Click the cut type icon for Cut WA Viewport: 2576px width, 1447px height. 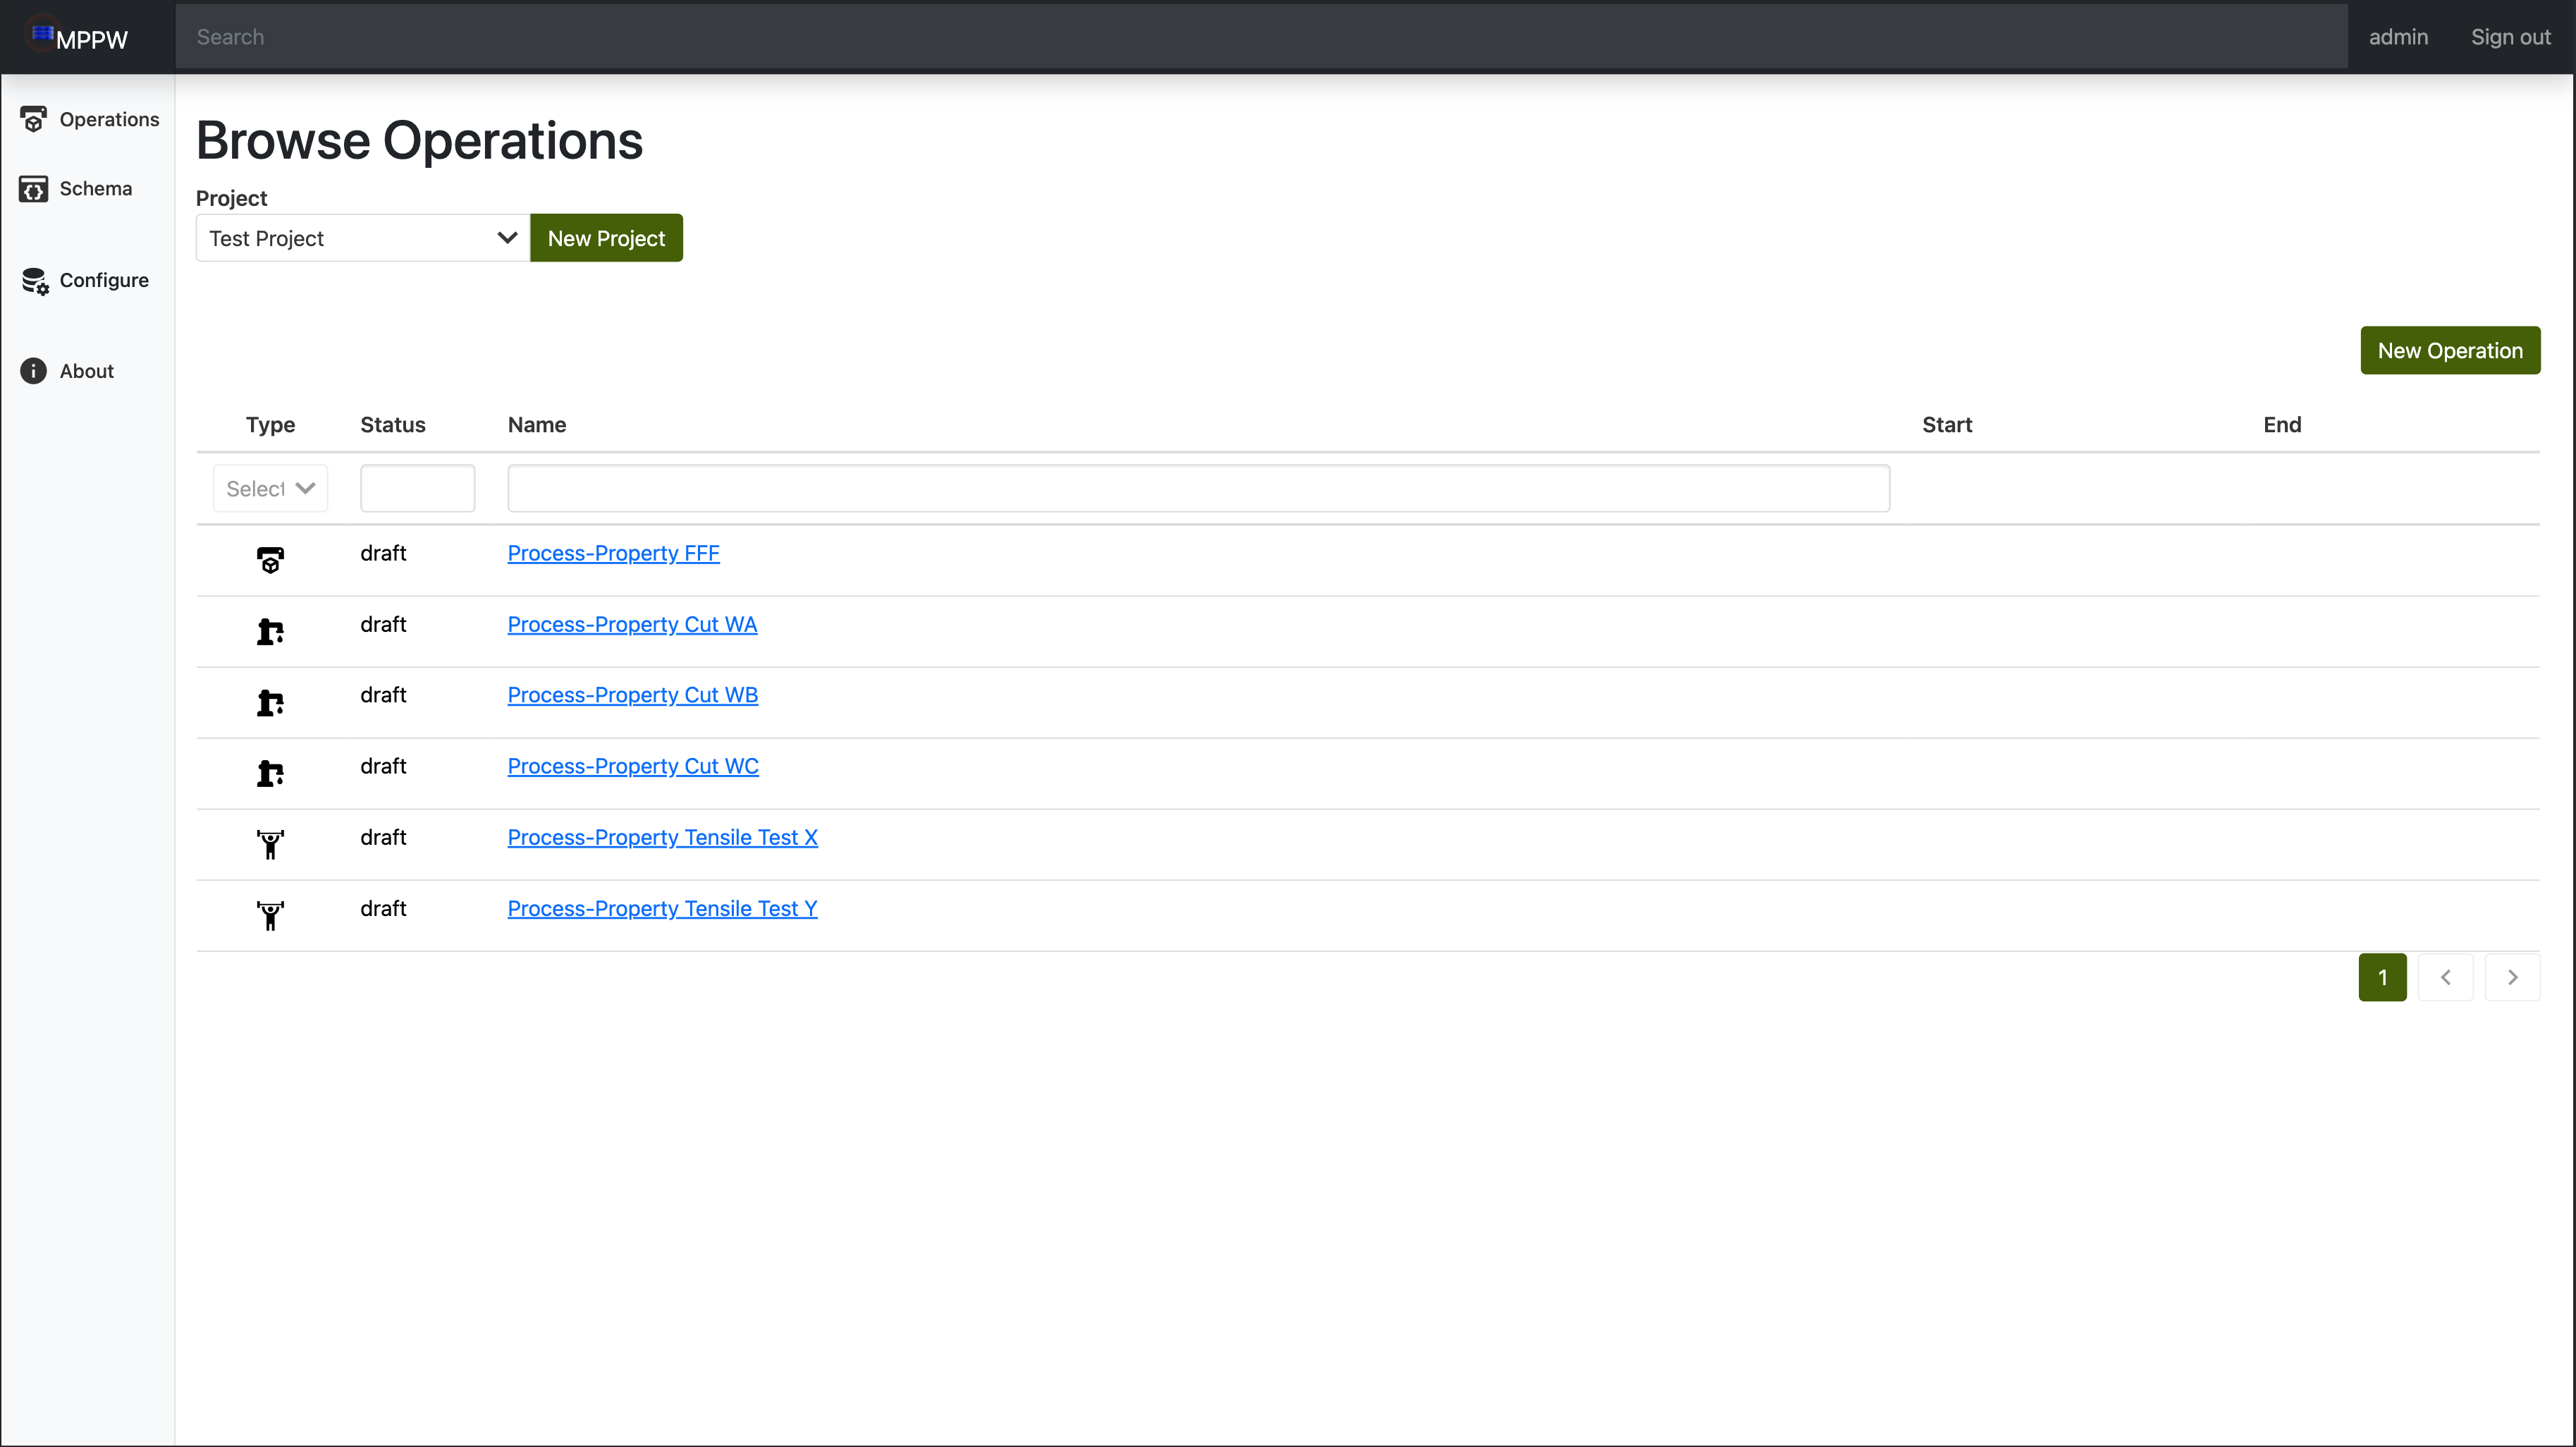point(270,631)
